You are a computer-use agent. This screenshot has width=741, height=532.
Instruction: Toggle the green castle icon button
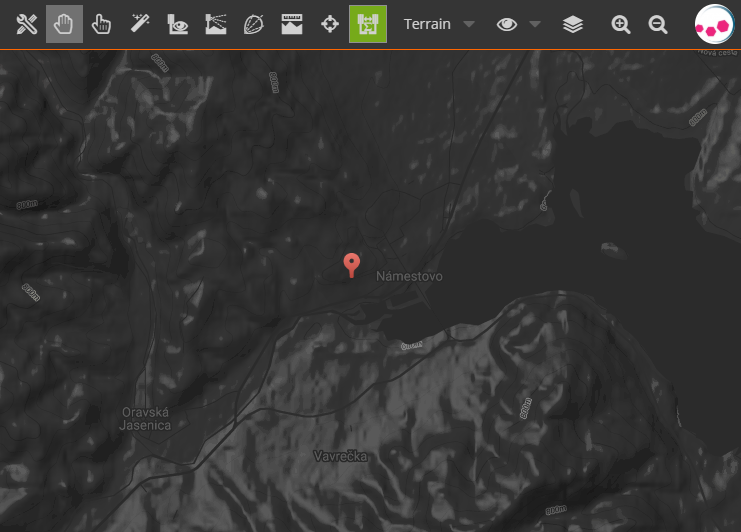(x=367, y=24)
